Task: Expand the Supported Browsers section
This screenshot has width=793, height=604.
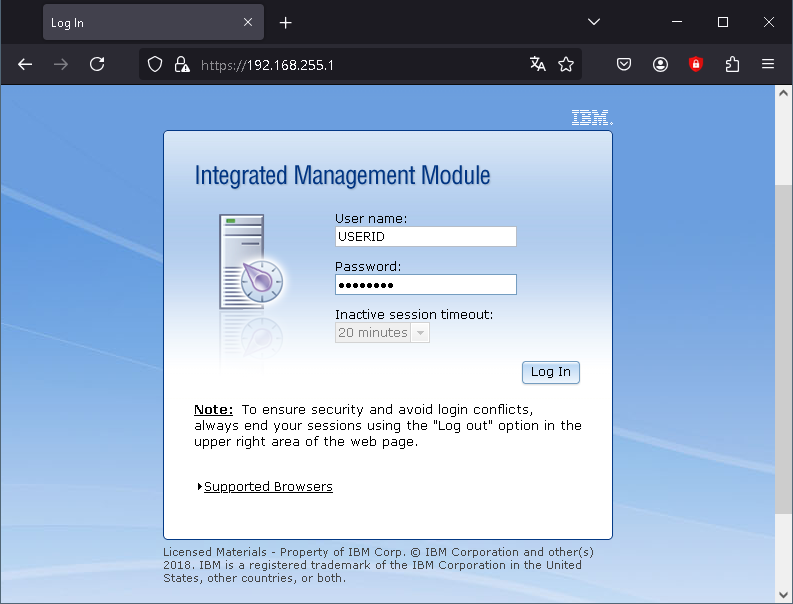Action: [267, 487]
